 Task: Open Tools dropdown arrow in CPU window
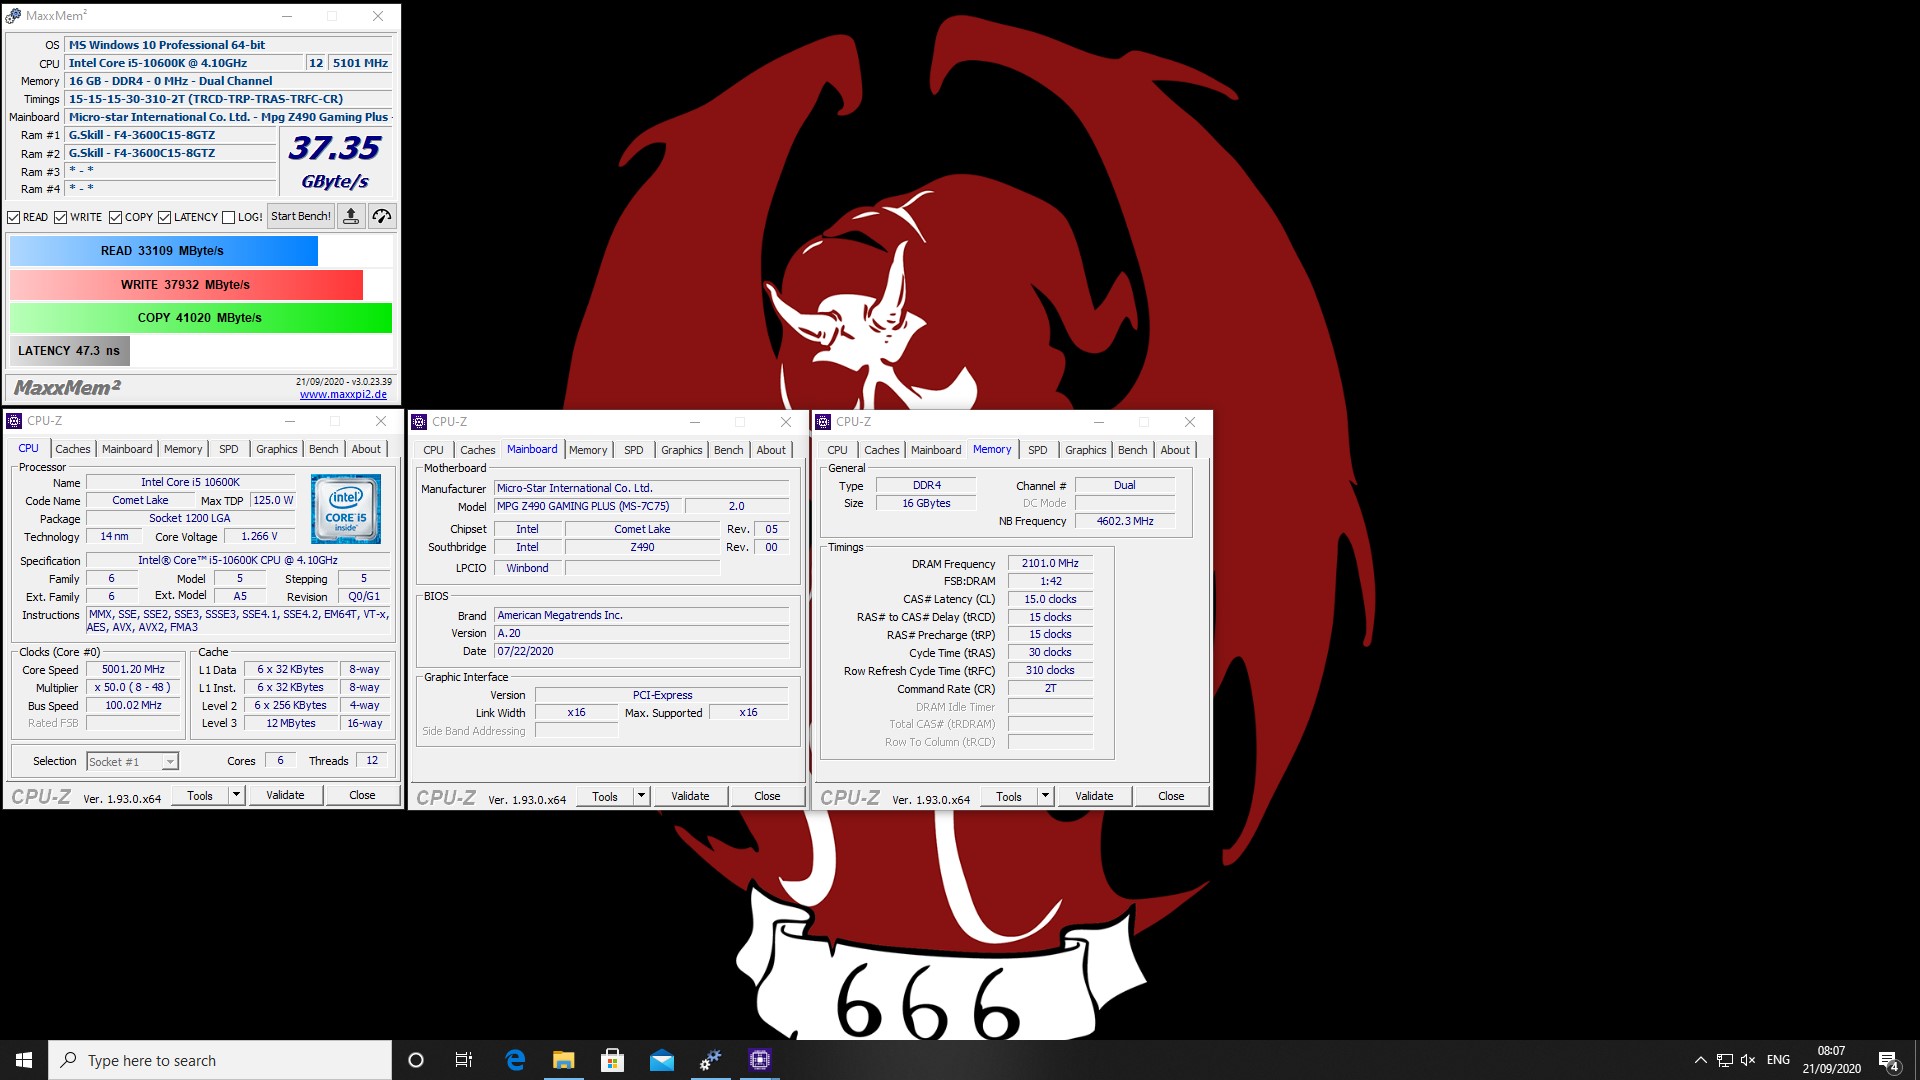click(x=237, y=795)
